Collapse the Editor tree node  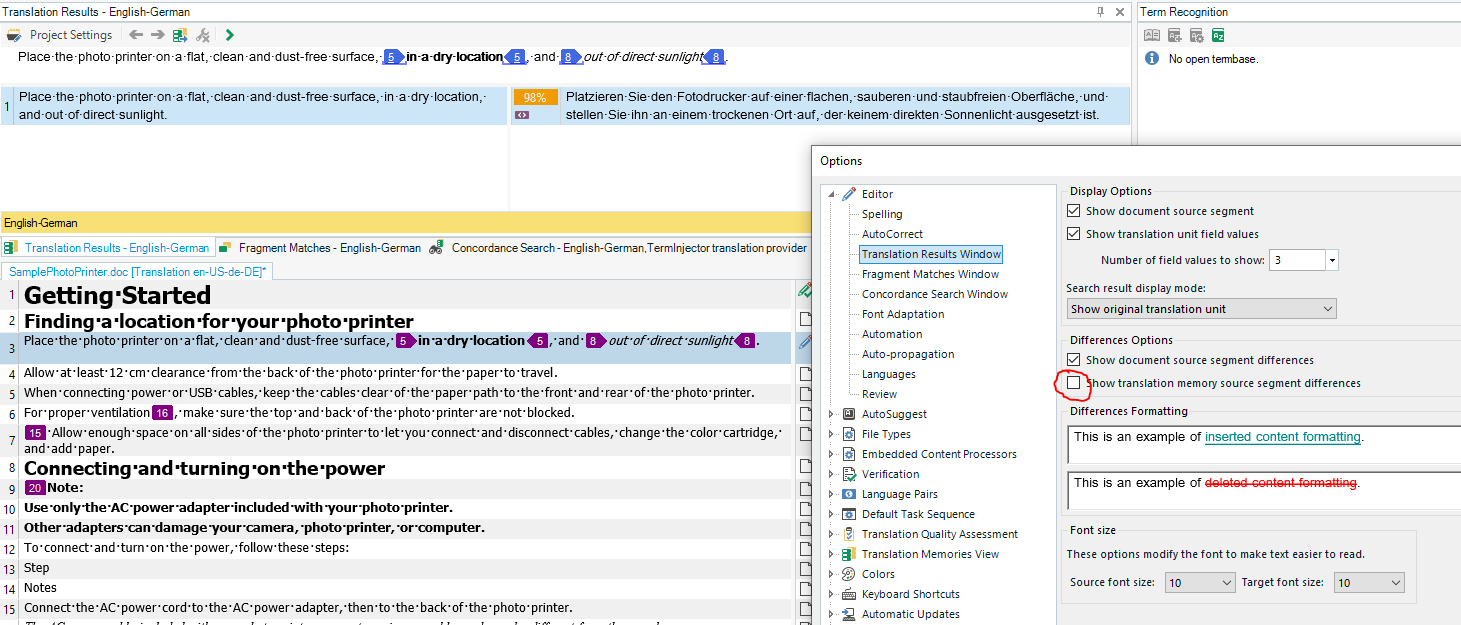point(831,194)
